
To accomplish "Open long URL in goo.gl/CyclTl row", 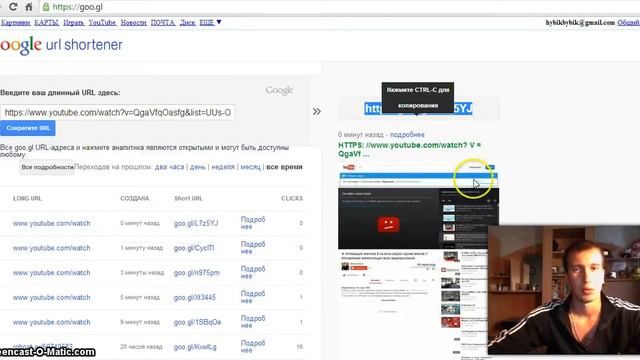I will tap(51, 248).
